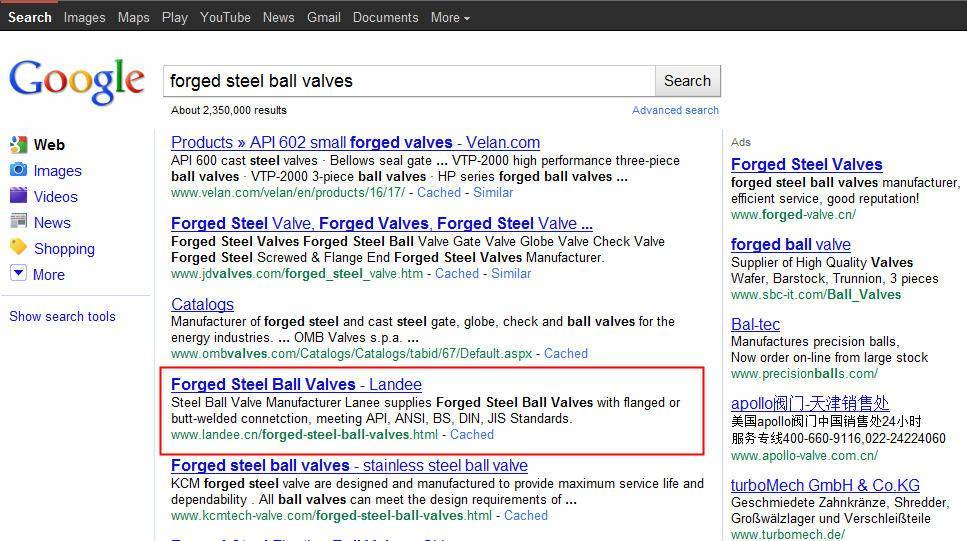This screenshot has width=967, height=541.
Task: Click www.kcmtech-valve.com result URL text
Action: [x=331, y=515]
